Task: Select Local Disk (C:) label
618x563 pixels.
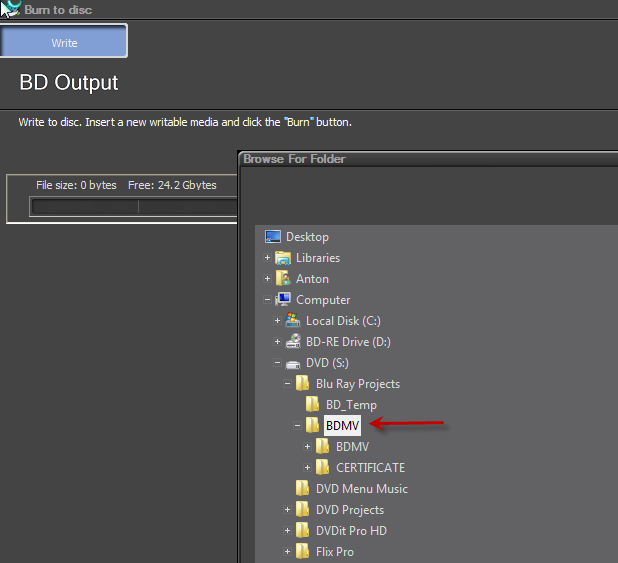Action: pos(343,321)
